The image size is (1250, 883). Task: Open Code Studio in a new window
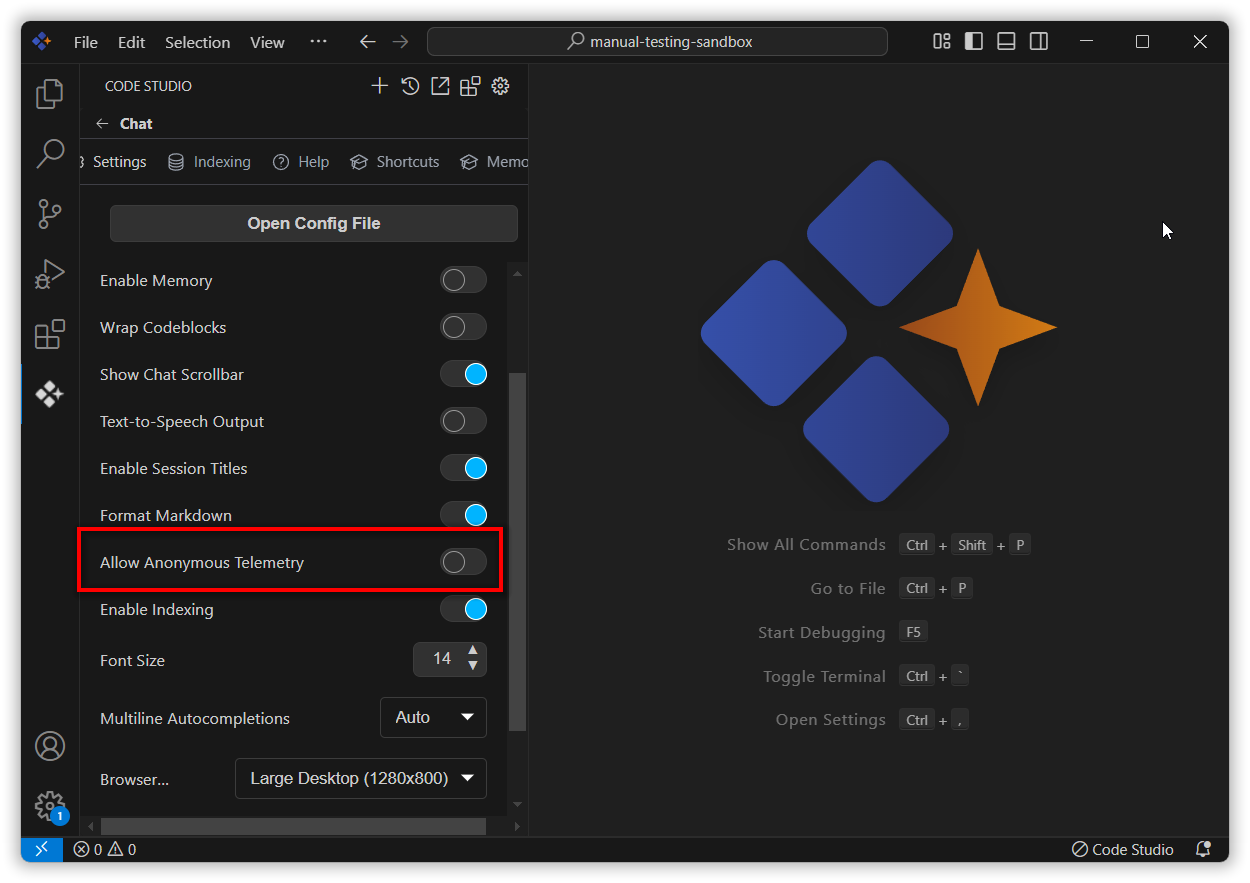point(440,86)
